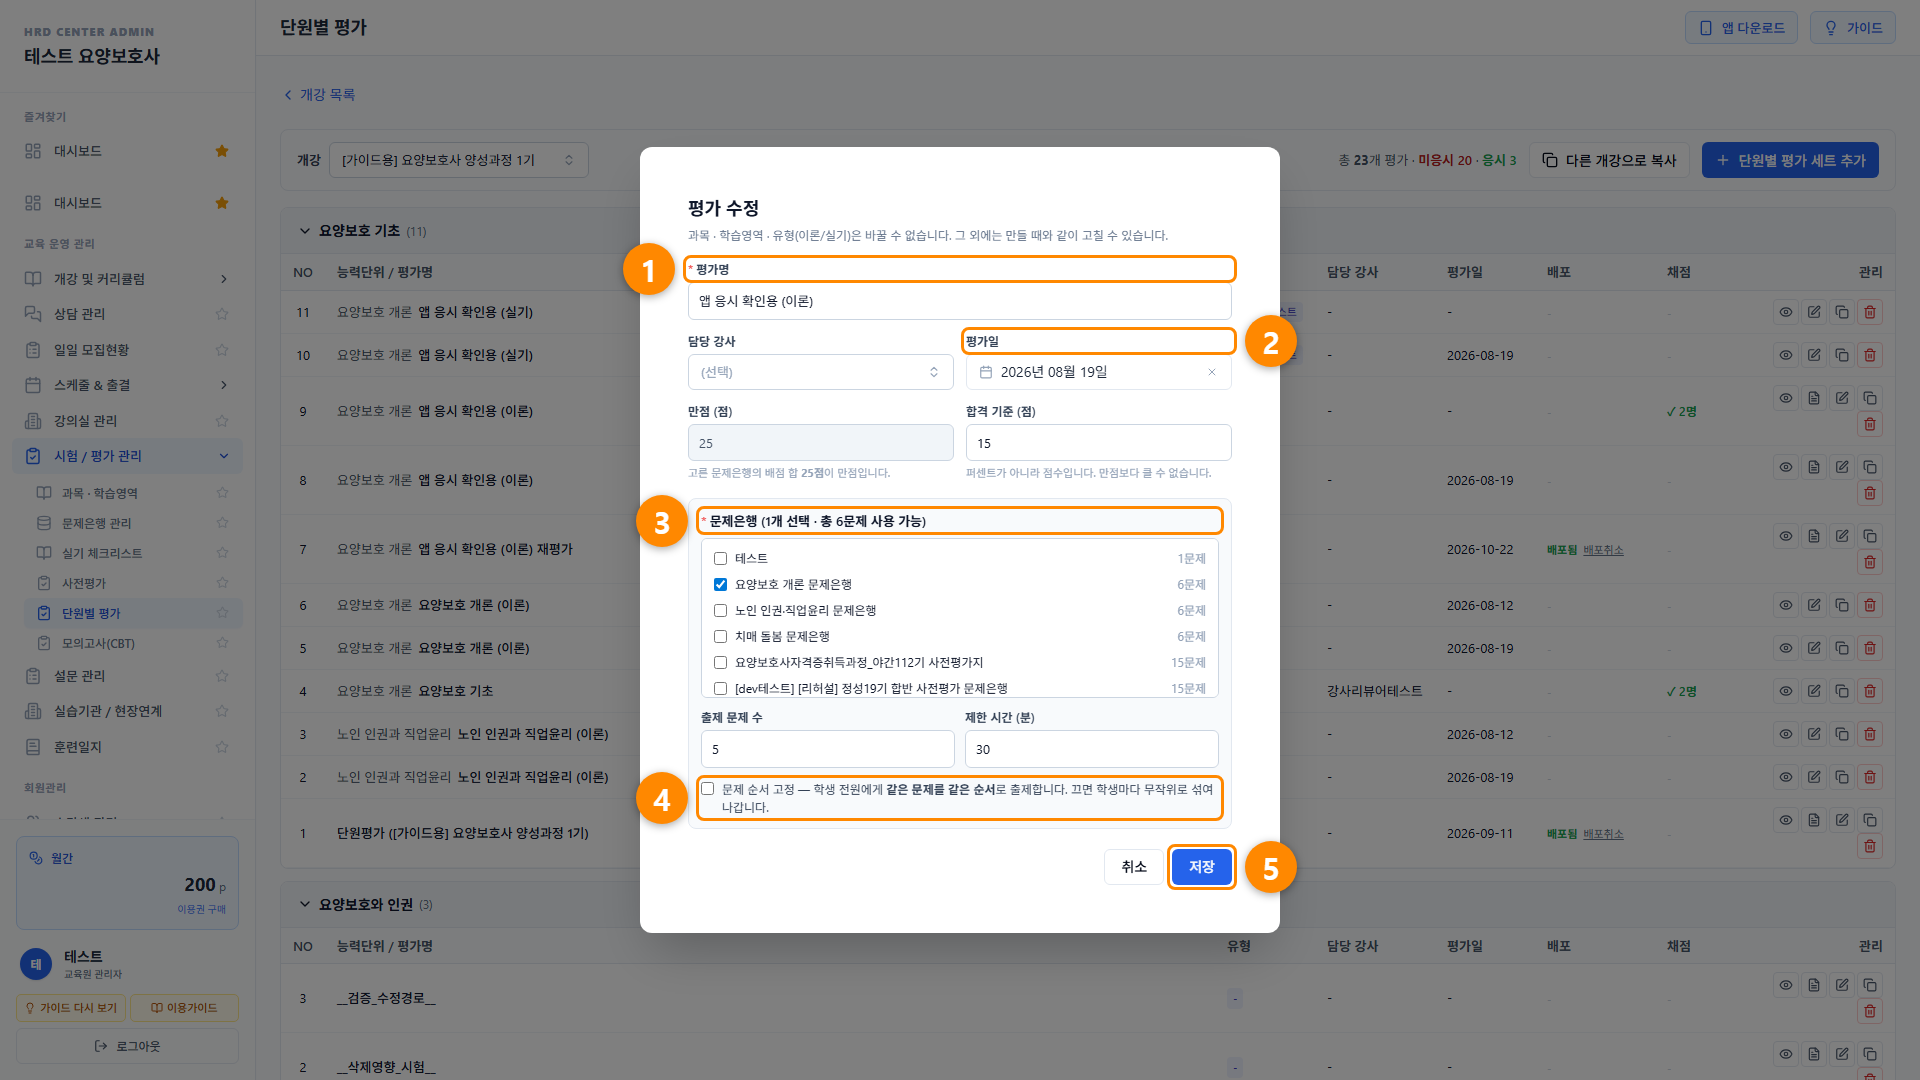Clear the 평가일 date with the x icon

point(1212,372)
